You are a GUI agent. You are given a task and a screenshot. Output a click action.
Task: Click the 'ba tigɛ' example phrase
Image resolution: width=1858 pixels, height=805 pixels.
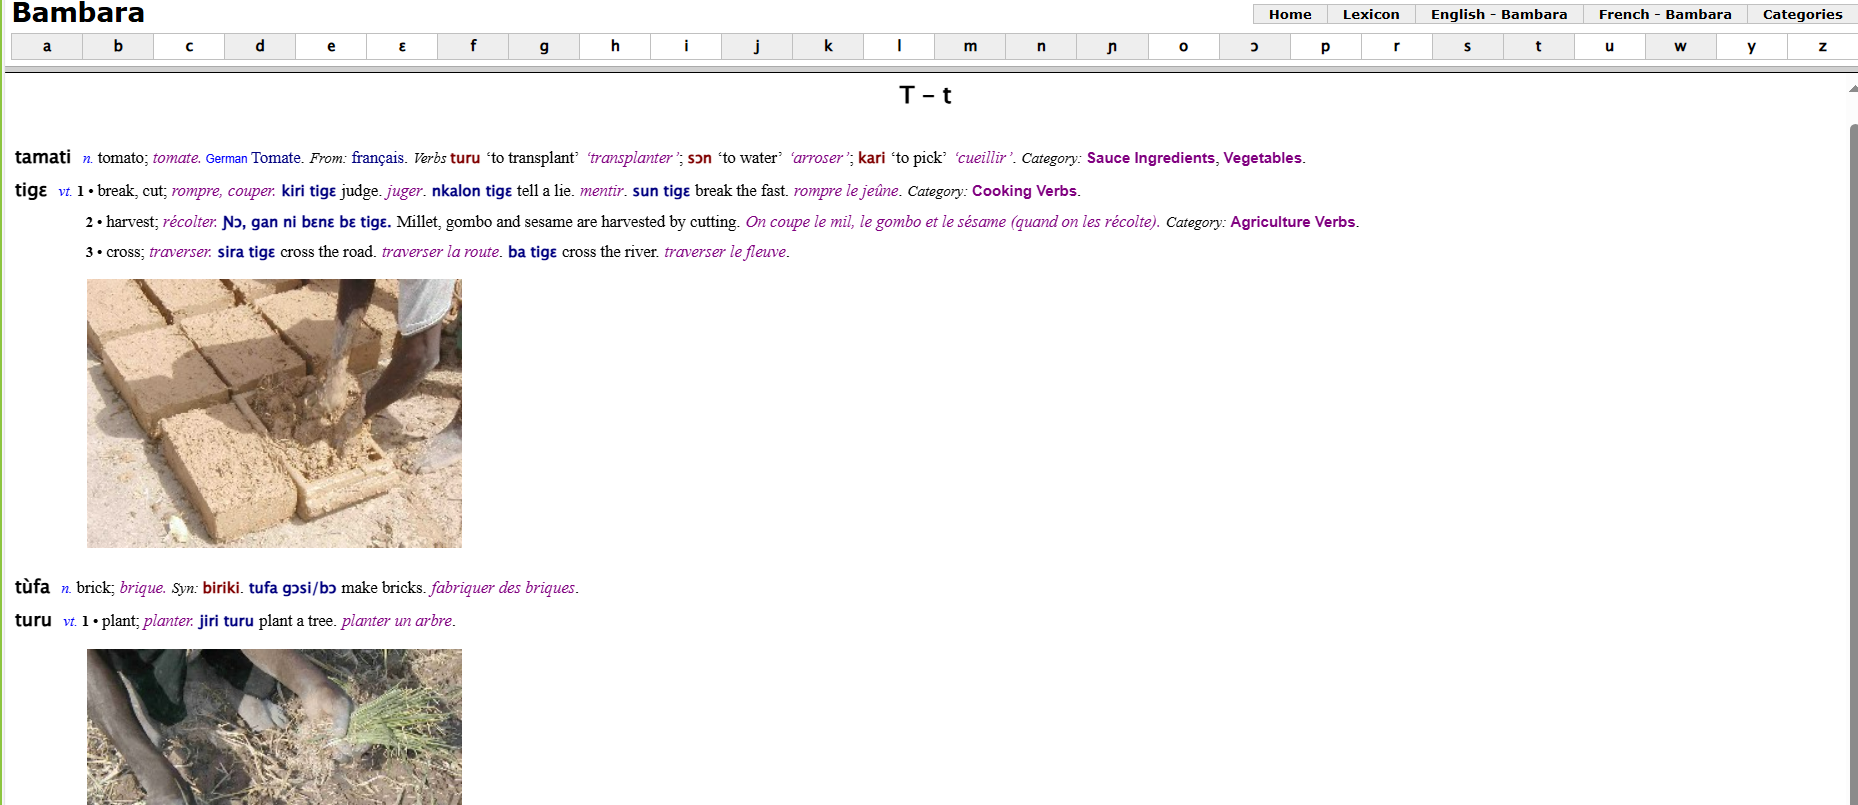[x=532, y=252]
